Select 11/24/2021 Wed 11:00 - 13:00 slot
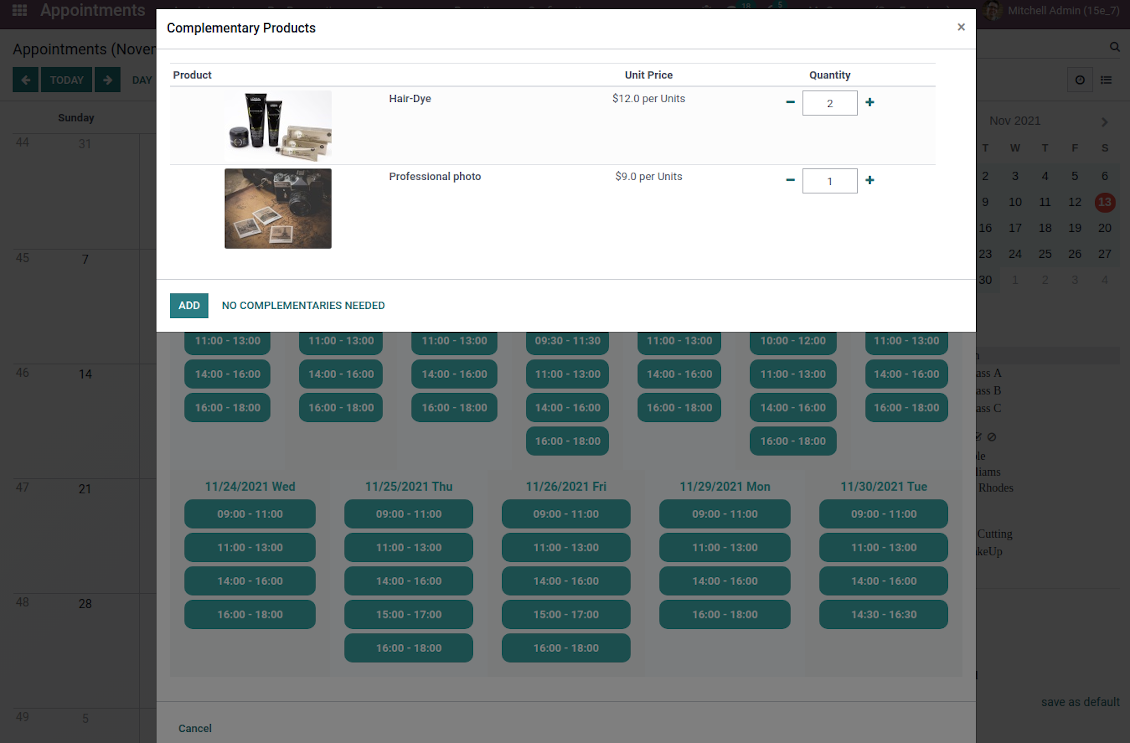Screen dimensions: 1130x743 (x=250, y=547)
